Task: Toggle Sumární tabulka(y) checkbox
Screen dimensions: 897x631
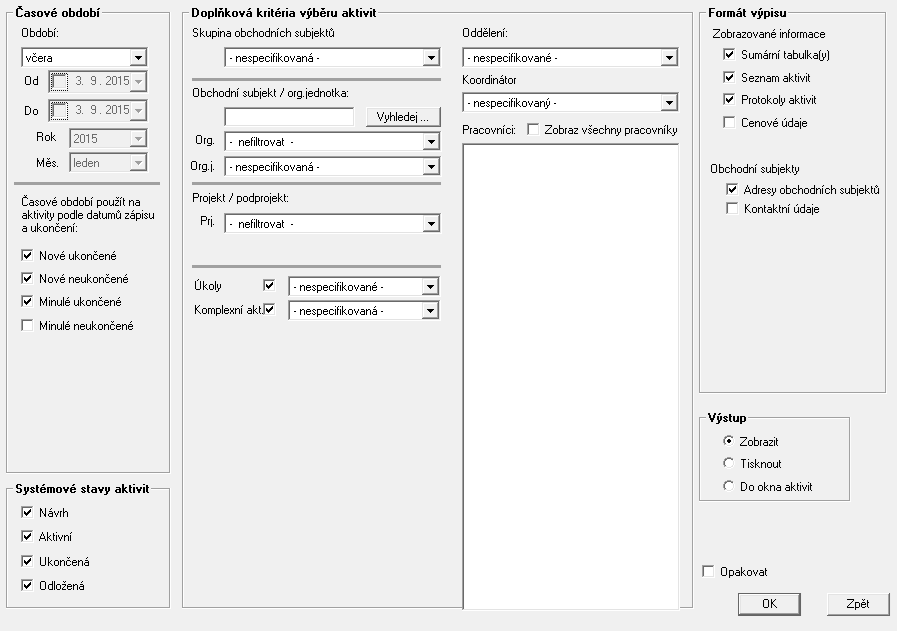Action: click(729, 54)
